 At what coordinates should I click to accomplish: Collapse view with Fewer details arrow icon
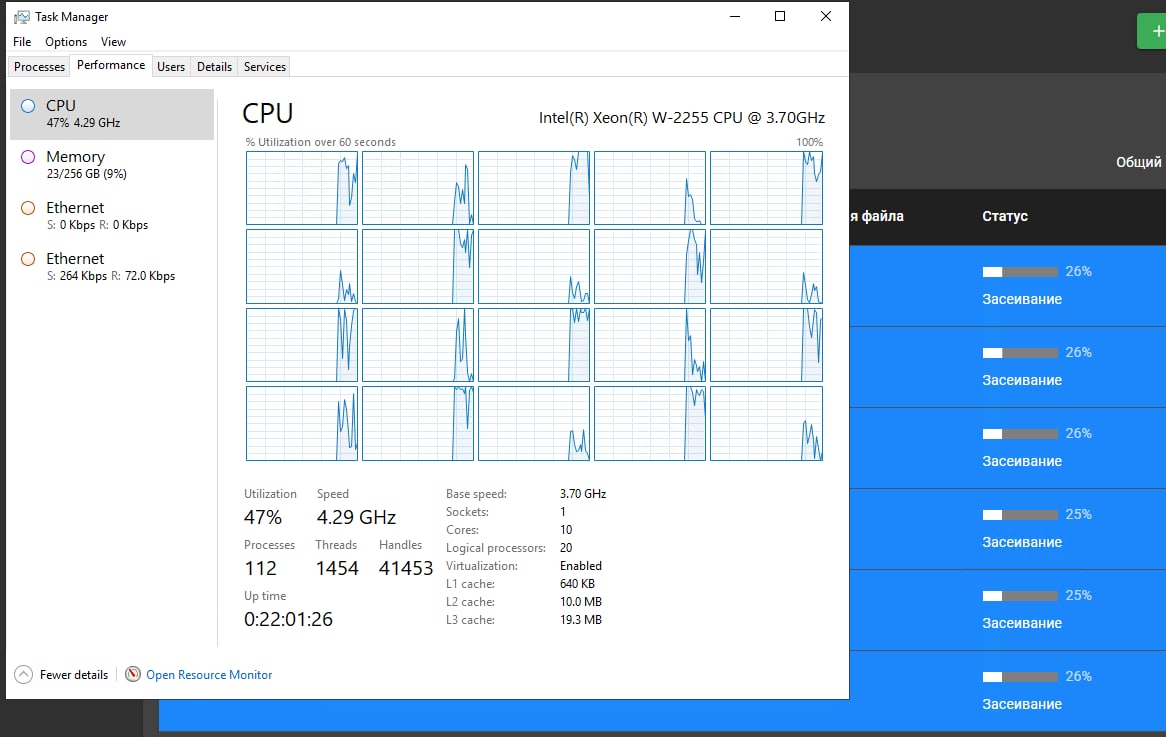(24, 675)
